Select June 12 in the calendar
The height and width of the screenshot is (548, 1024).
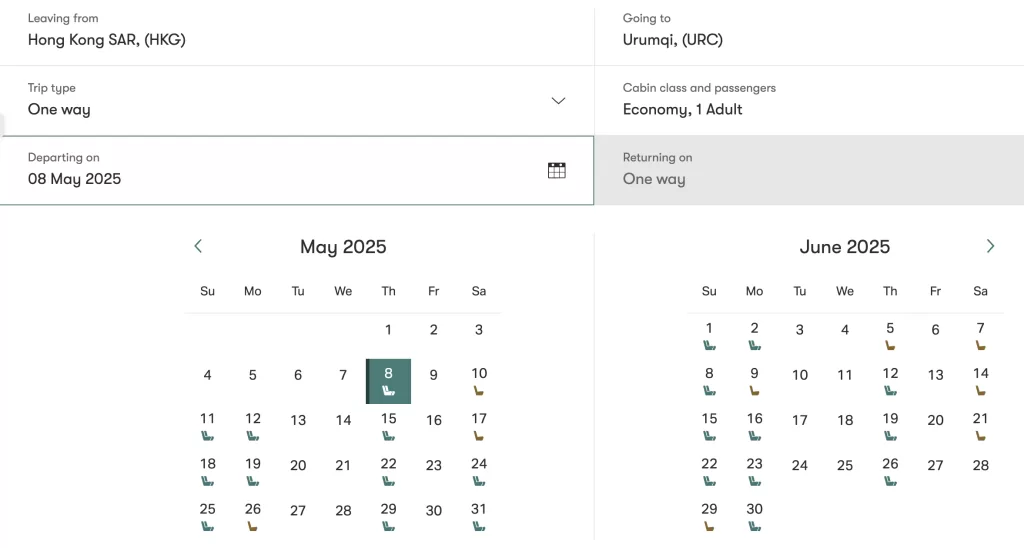pyautogui.click(x=890, y=381)
